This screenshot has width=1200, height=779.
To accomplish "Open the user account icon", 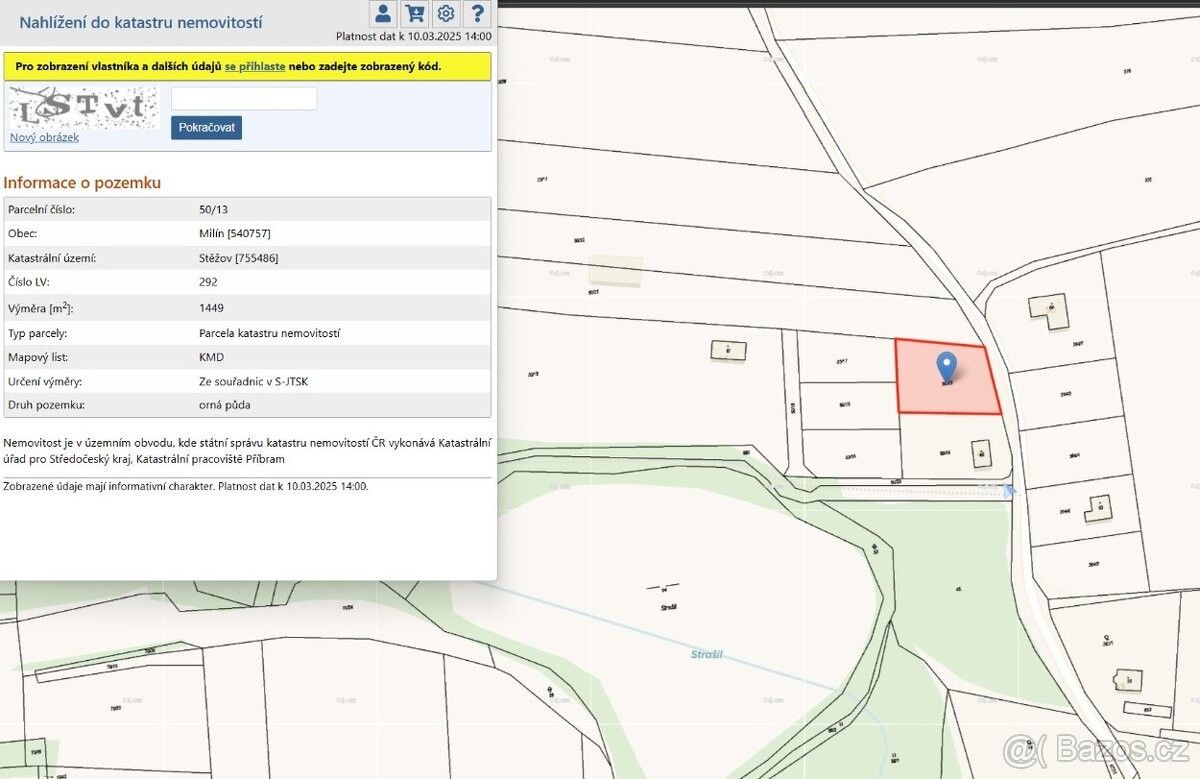I will pos(382,13).
